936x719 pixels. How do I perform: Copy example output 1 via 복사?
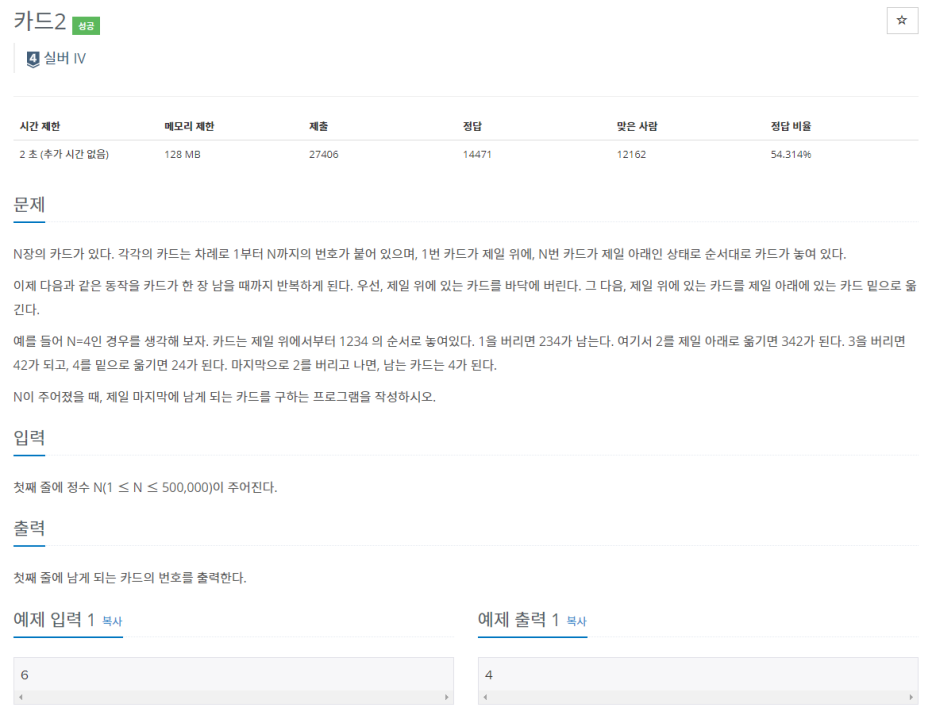click(x=576, y=621)
